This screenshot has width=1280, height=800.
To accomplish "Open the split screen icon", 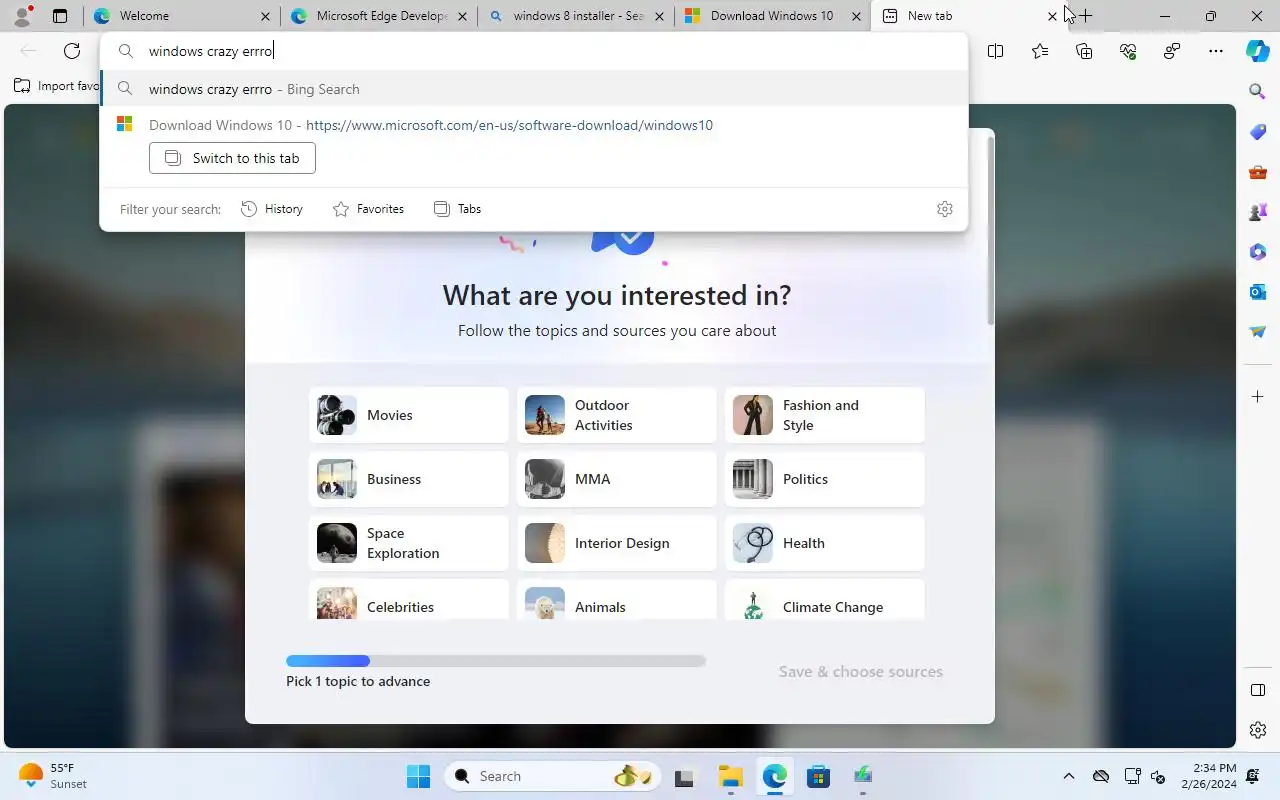I will click(x=995, y=51).
